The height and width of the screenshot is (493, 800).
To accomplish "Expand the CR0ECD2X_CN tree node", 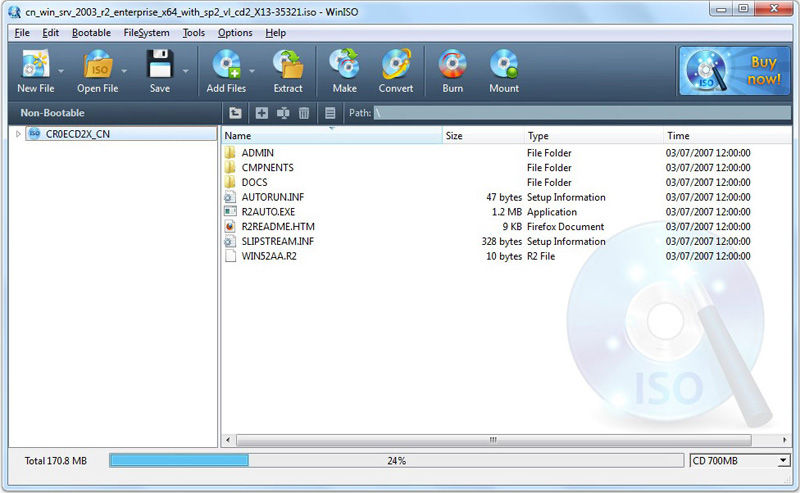I will (18, 134).
